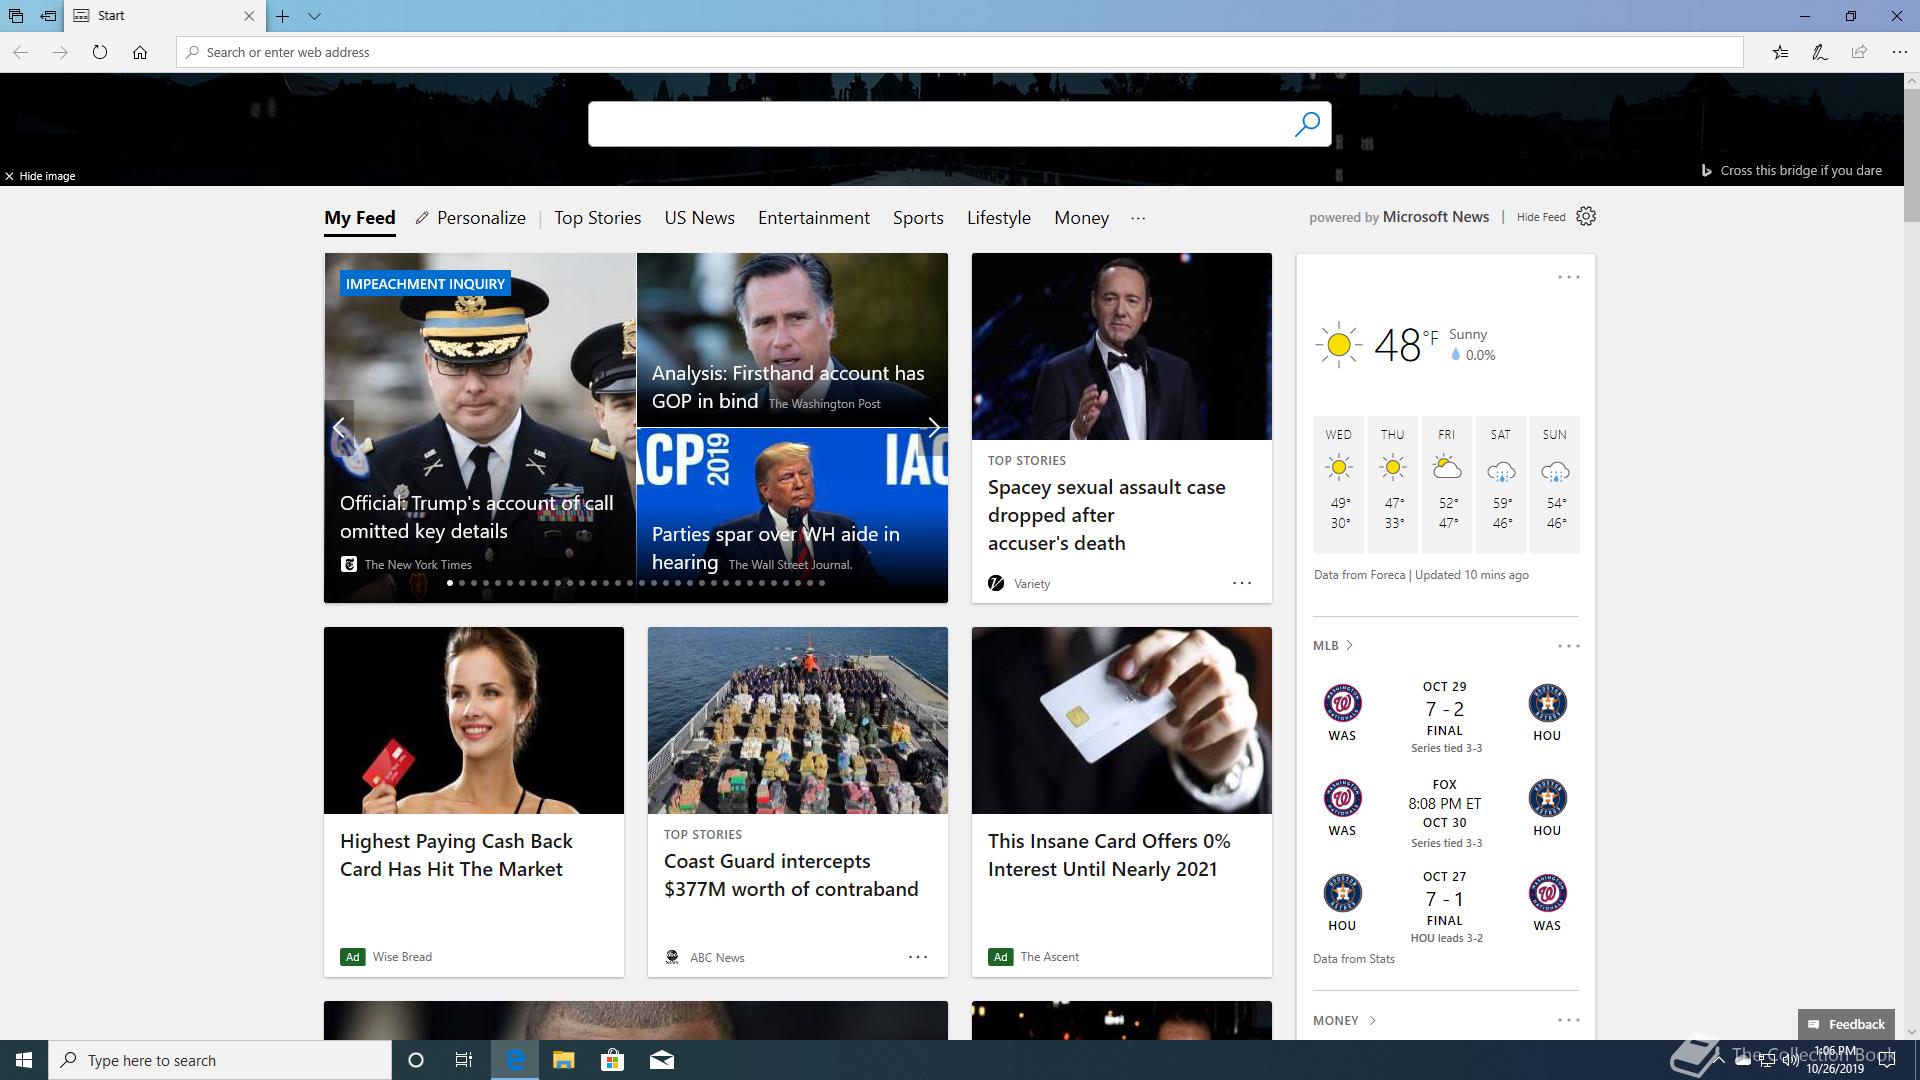Open 'Coast Guard intercepts $377M' headline
Image resolution: width=1920 pixels, height=1080 pixels.
click(791, 875)
